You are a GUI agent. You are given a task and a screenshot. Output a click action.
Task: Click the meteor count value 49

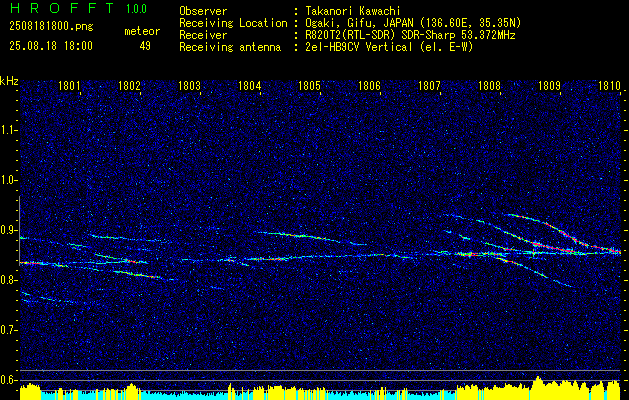click(x=145, y=46)
